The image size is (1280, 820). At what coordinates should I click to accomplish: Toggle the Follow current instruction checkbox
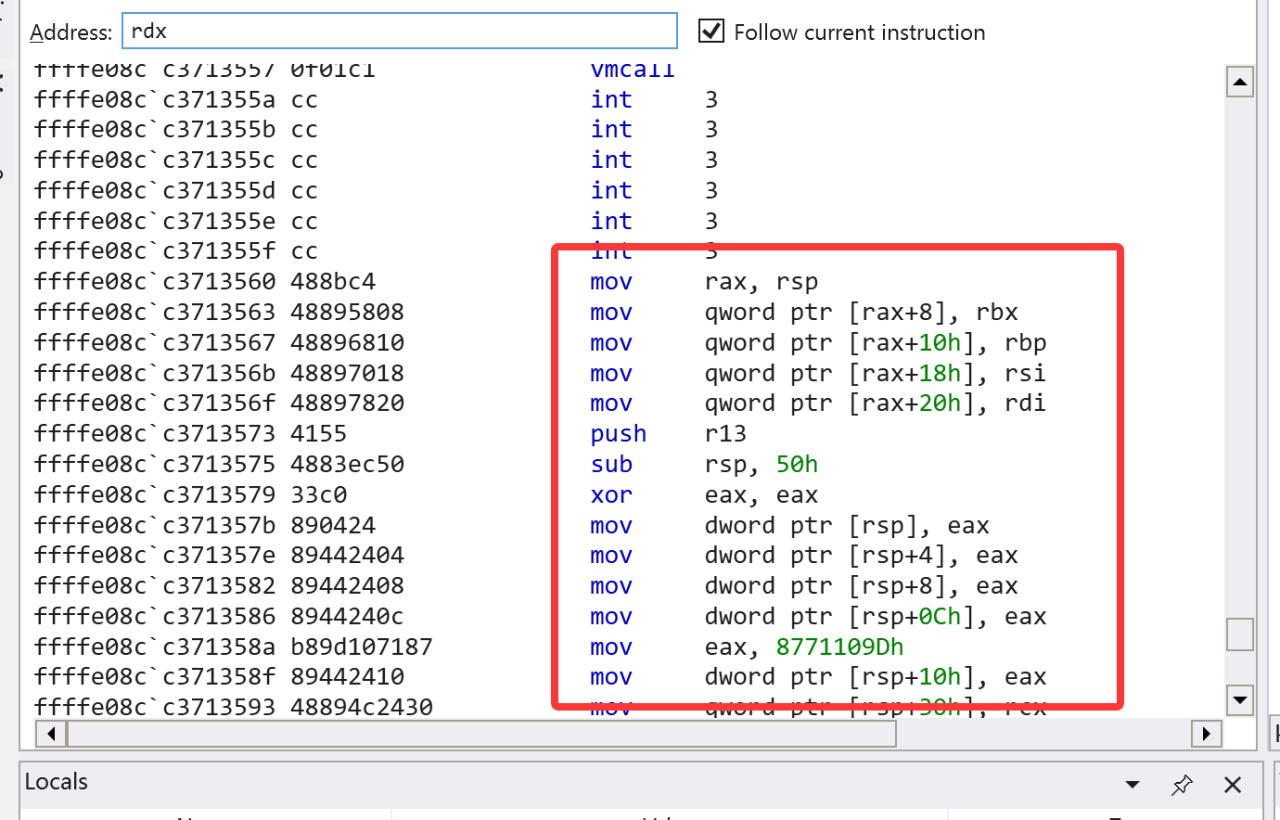pyautogui.click(x=711, y=32)
